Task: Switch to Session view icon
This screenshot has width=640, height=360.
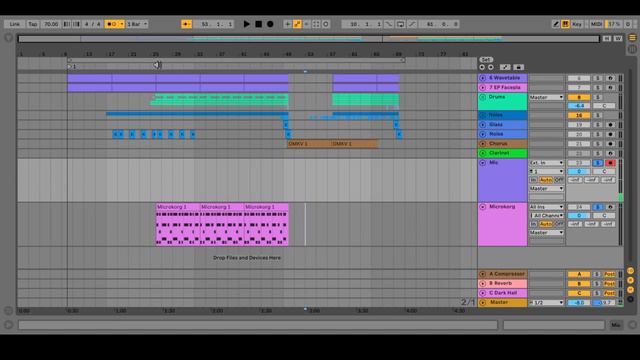Action: [632, 49]
